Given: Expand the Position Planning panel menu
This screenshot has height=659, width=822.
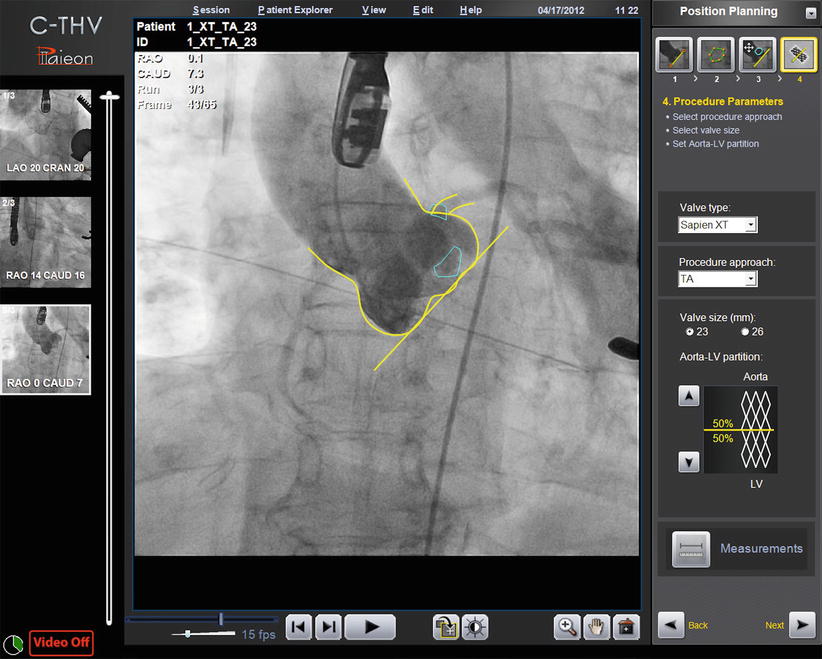Looking at the screenshot, I should tap(808, 13).
